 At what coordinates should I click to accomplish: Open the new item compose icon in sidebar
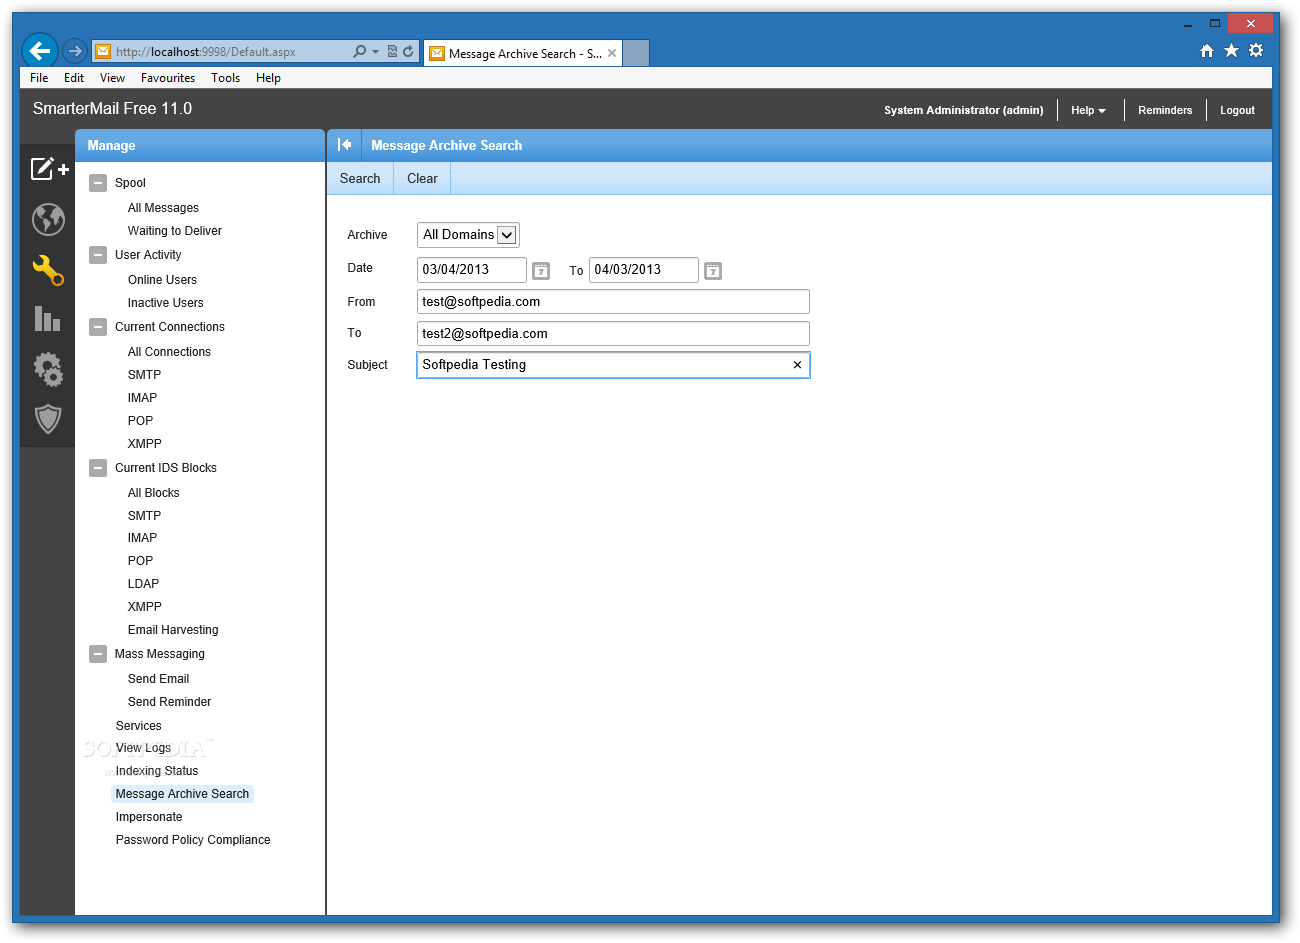point(48,169)
